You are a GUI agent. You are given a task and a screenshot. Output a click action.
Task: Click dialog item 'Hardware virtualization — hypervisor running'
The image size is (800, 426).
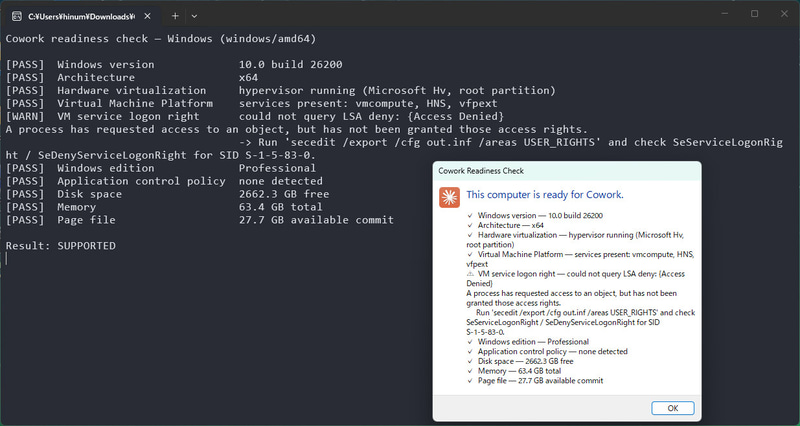(575, 240)
